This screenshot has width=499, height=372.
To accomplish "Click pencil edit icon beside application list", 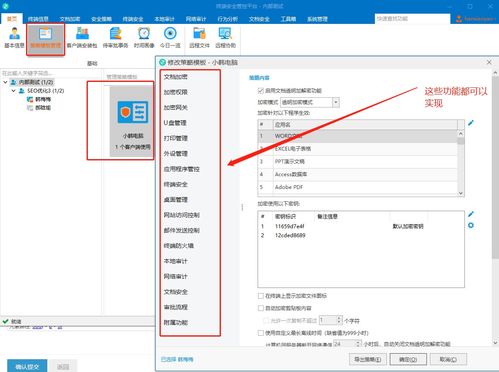I will click(471, 123).
